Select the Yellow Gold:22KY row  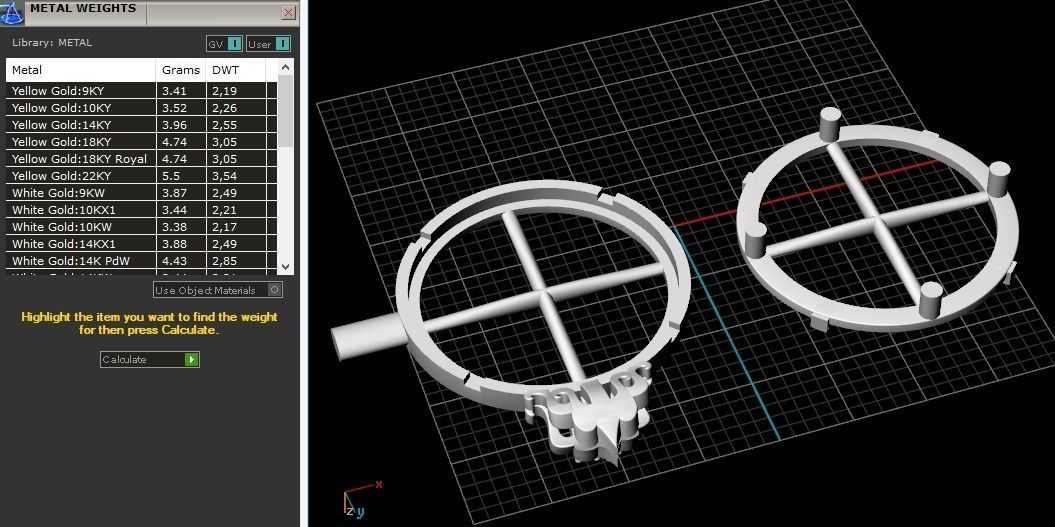pyautogui.click(x=141, y=176)
